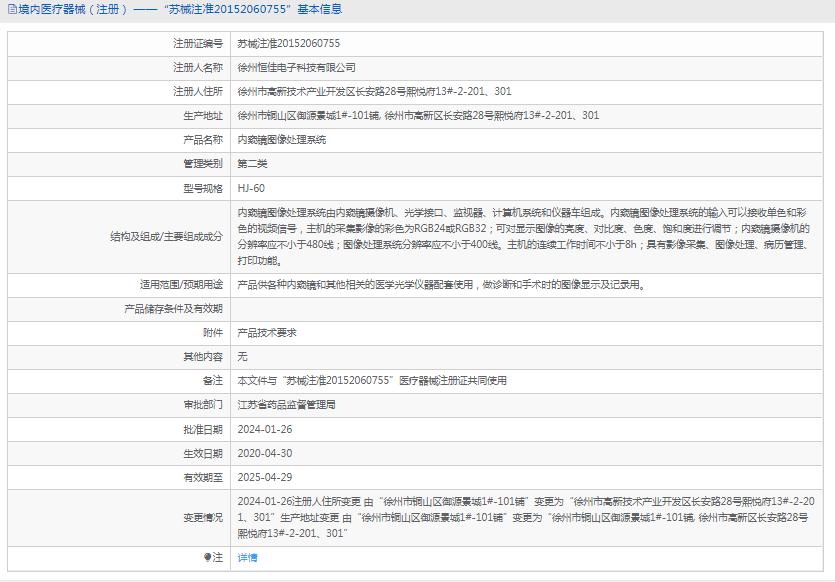Select the 注册人名称 label

pos(198,68)
